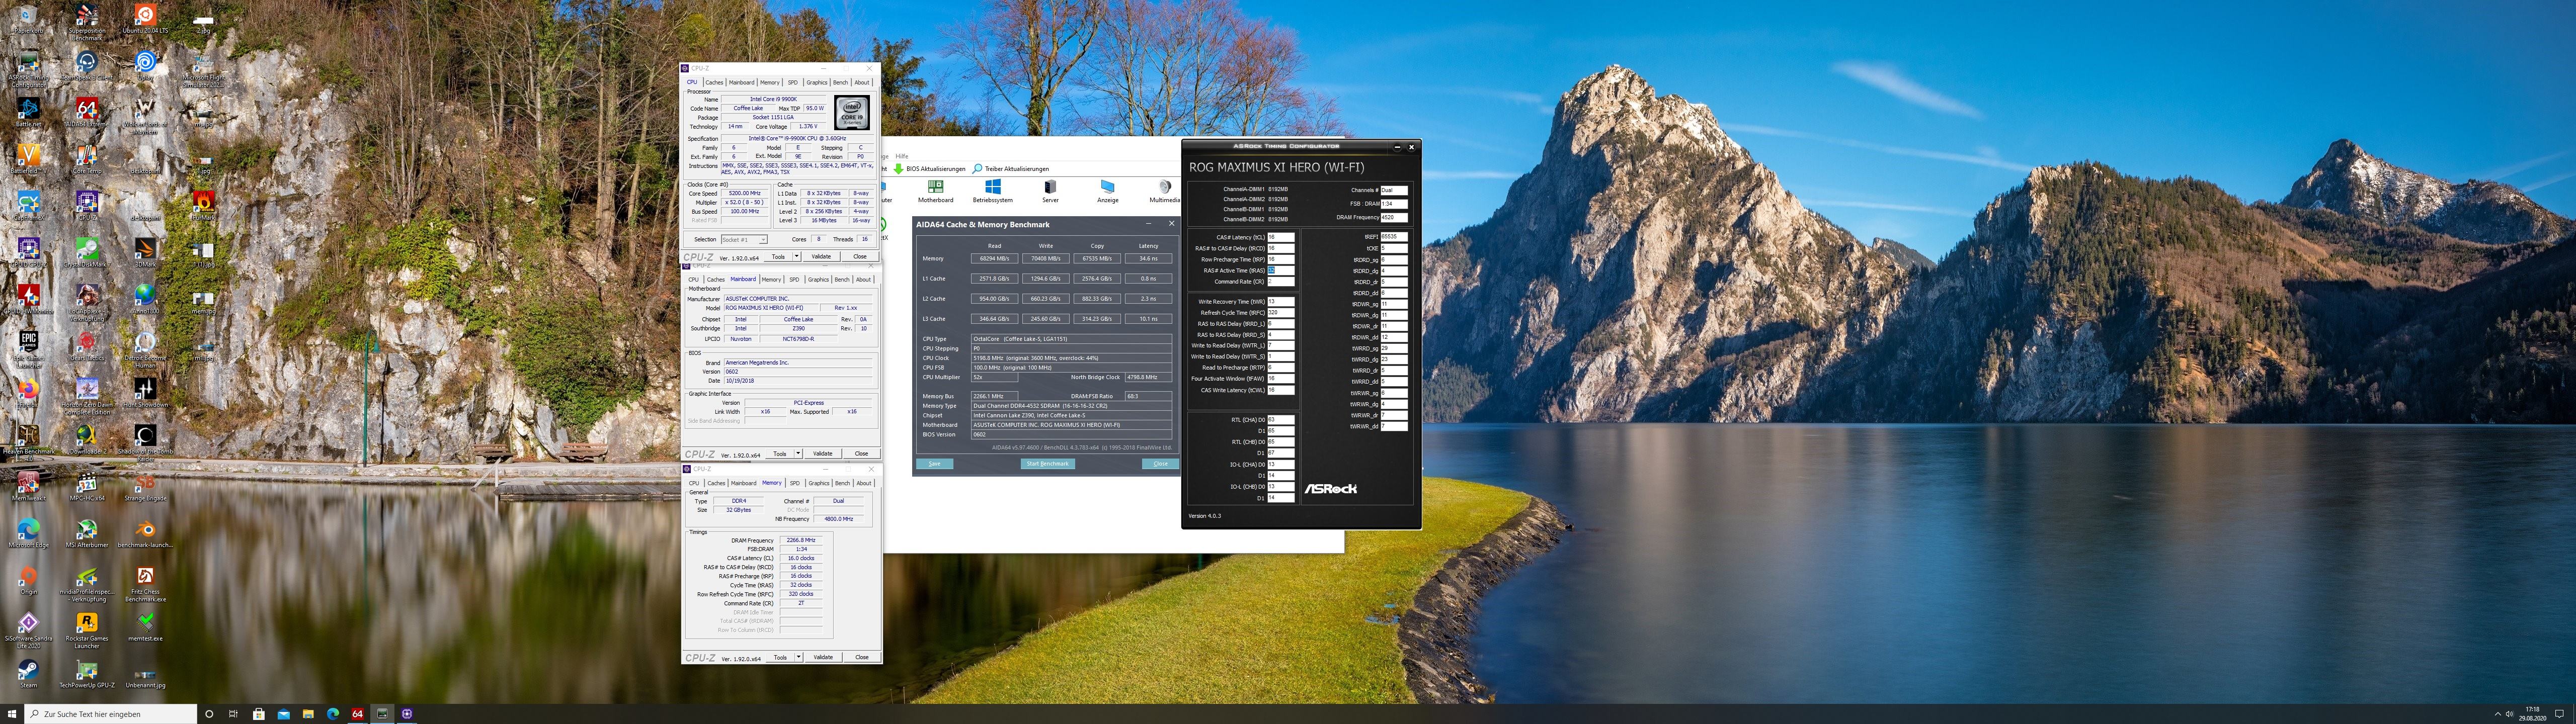Click Start Benchmark in AIDA64 benchmark window

tap(1047, 464)
